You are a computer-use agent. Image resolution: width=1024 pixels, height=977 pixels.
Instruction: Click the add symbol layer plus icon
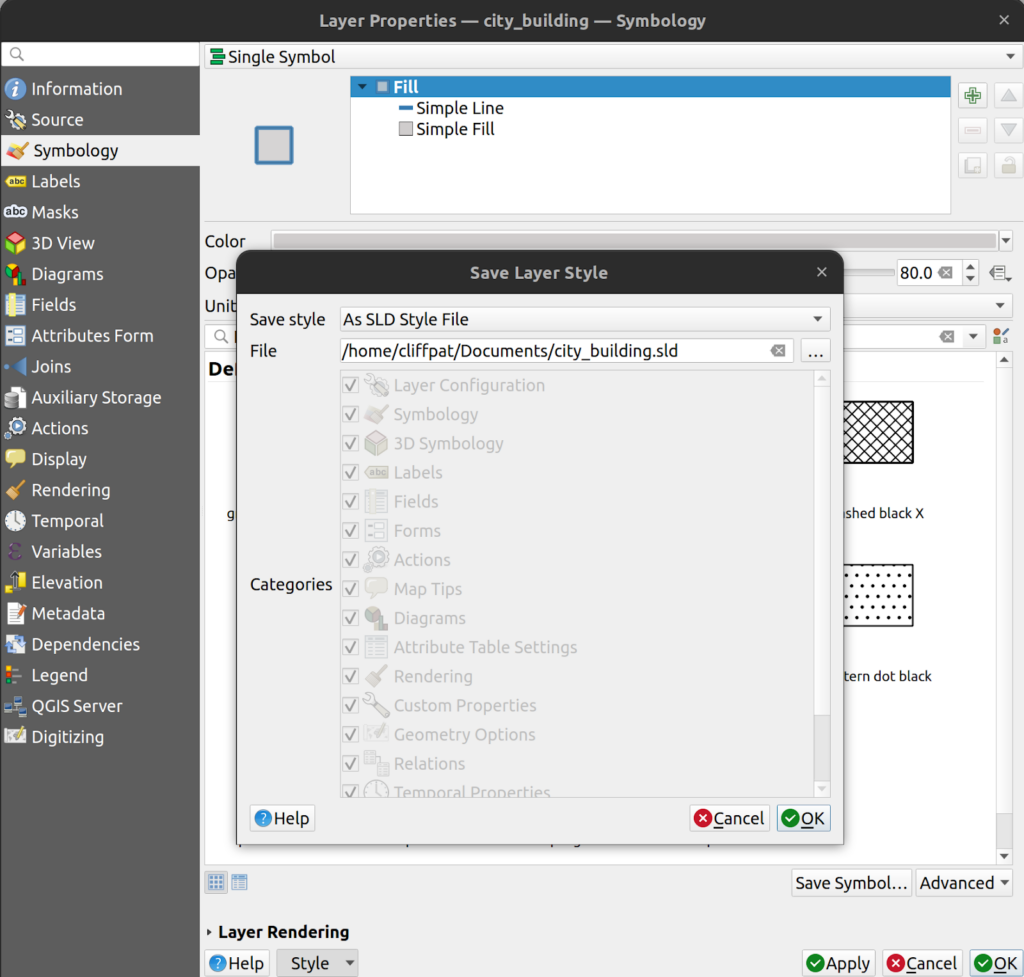tap(972, 96)
